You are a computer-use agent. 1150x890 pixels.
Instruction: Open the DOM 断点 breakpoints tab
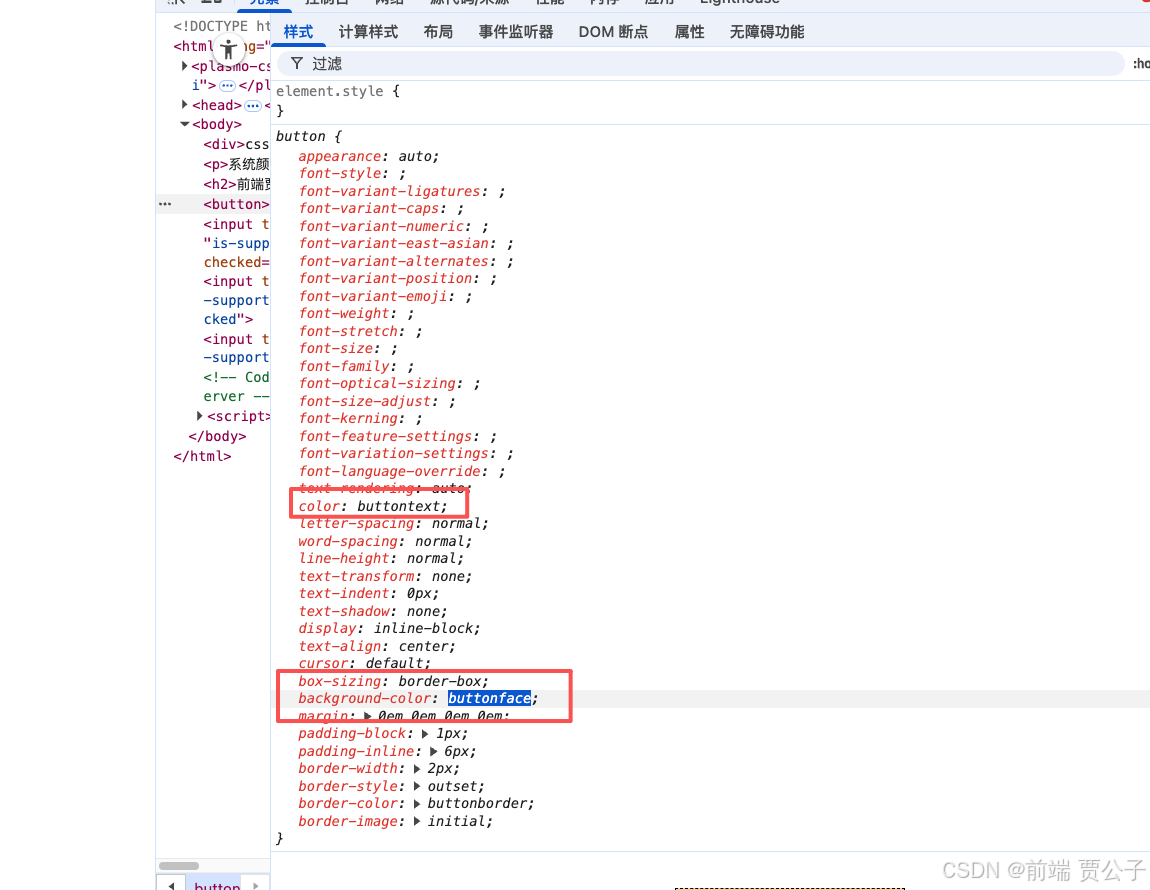[613, 32]
